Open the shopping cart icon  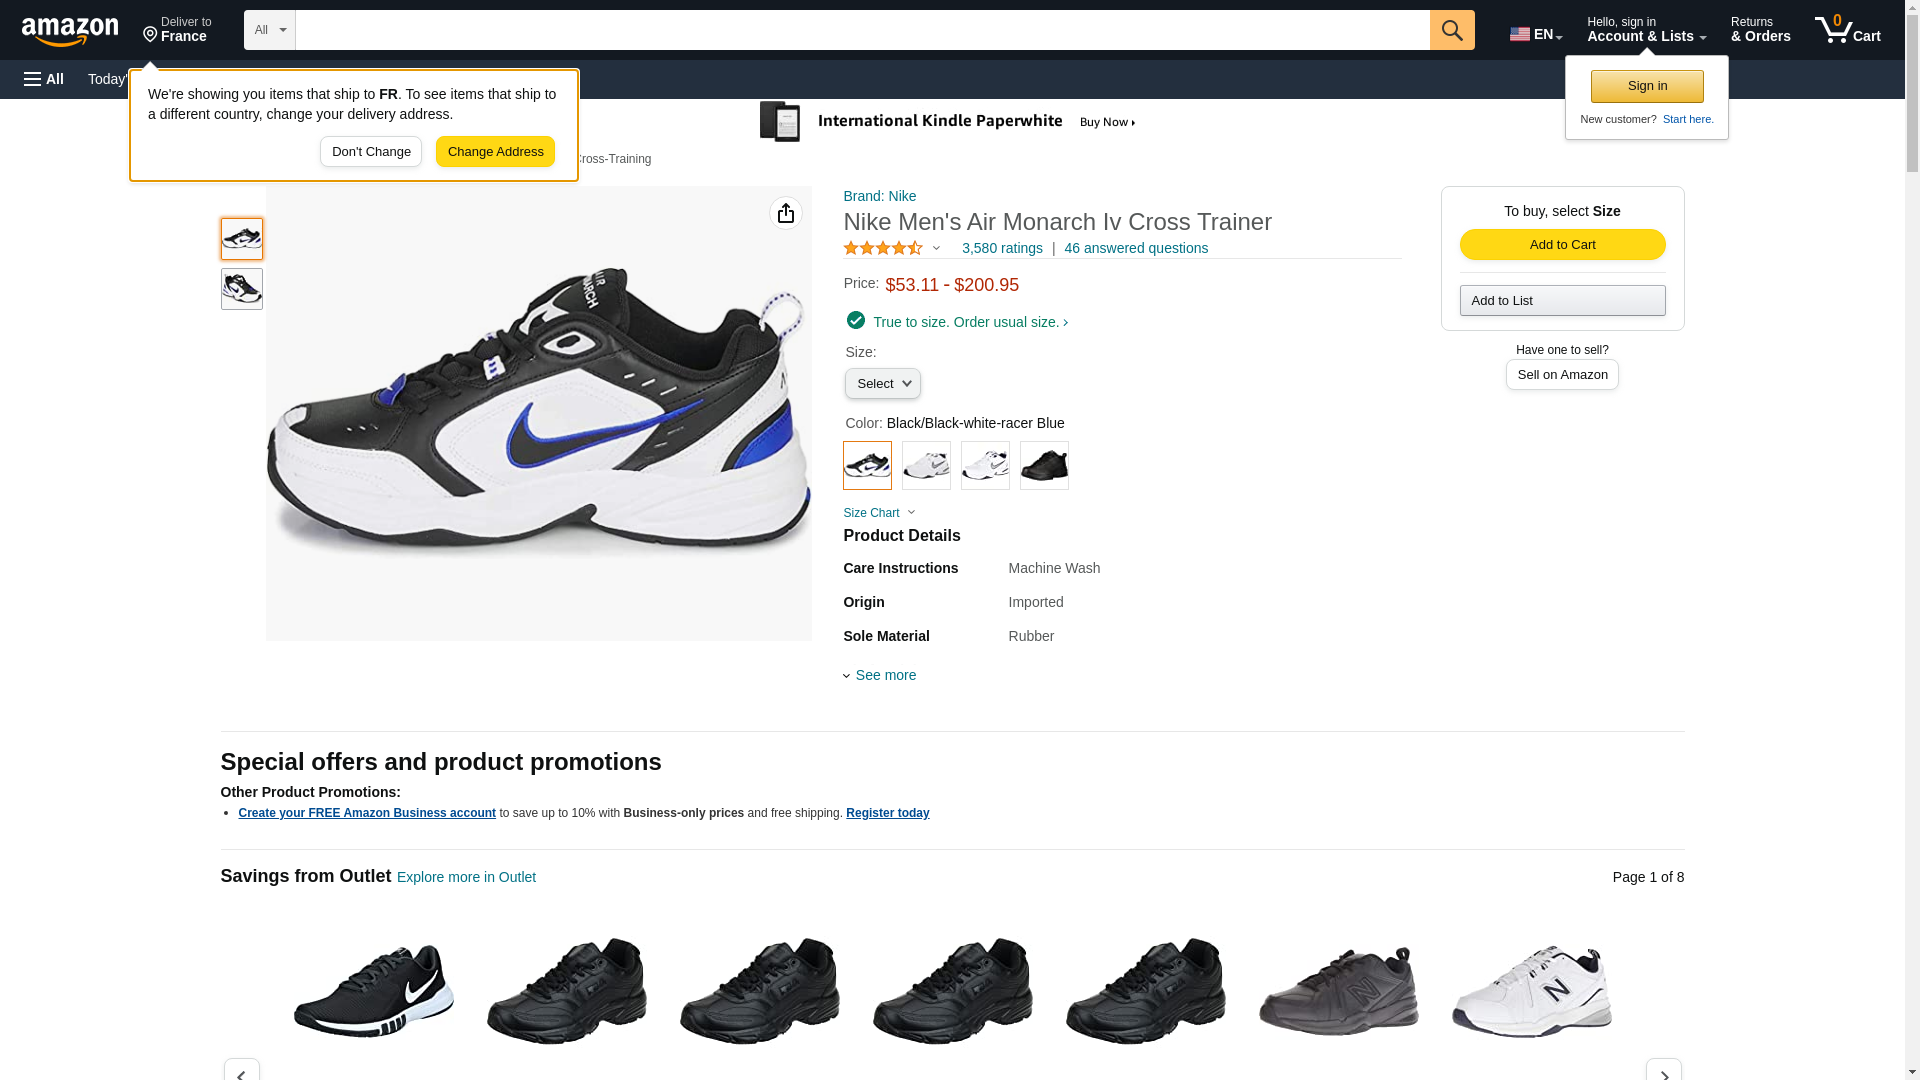click(x=1847, y=30)
